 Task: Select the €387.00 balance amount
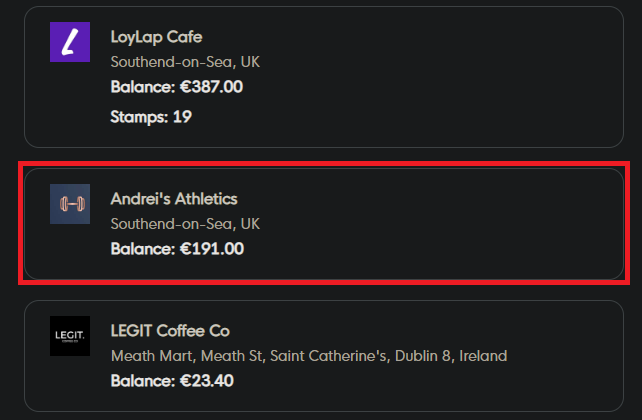(211, 87)
